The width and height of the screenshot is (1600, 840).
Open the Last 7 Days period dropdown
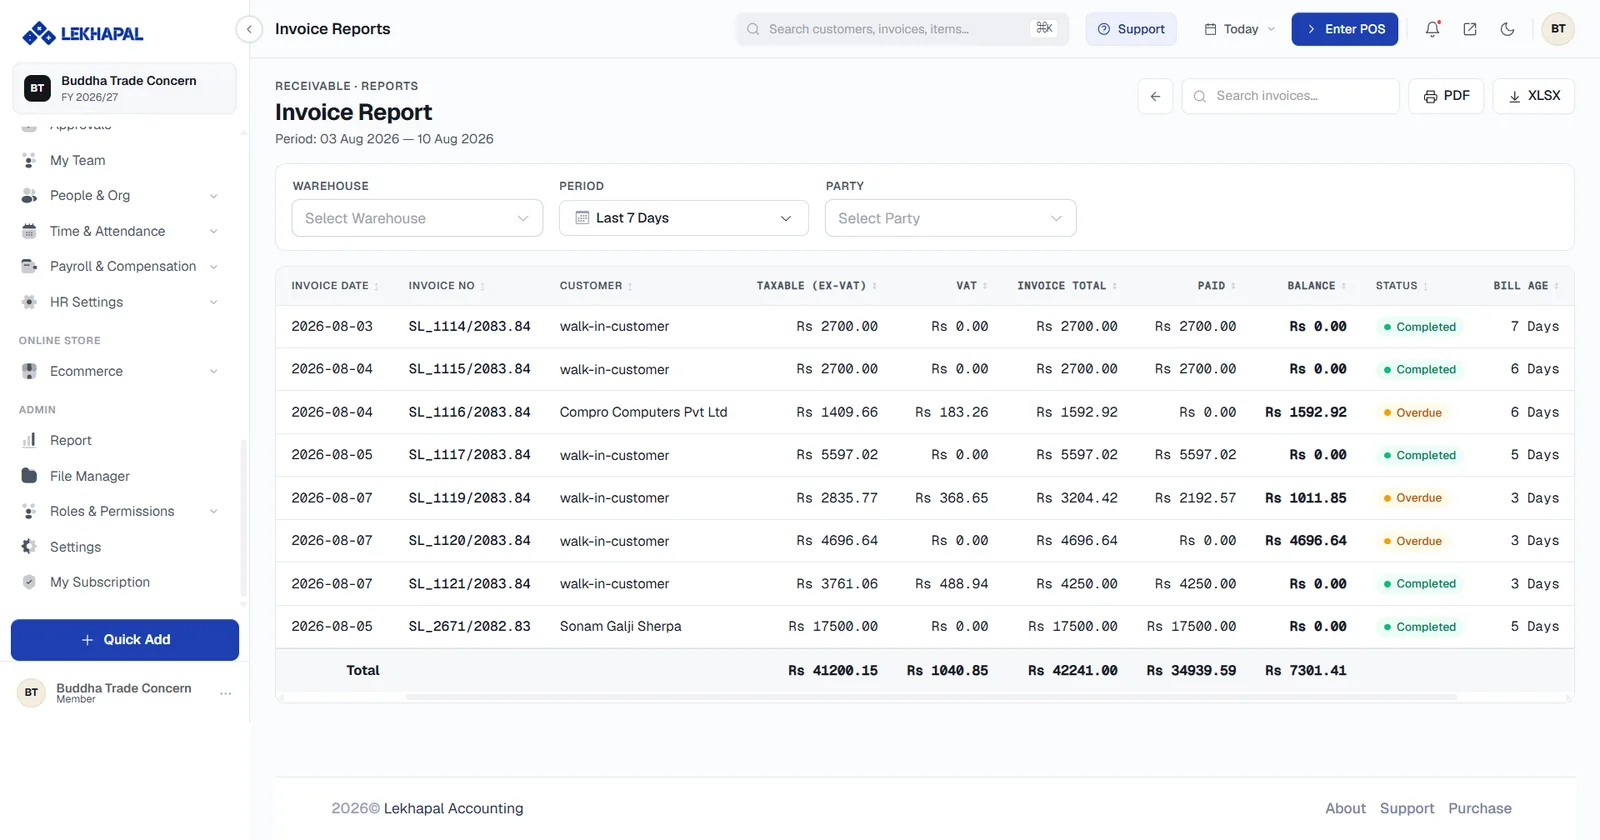[684, 218]
